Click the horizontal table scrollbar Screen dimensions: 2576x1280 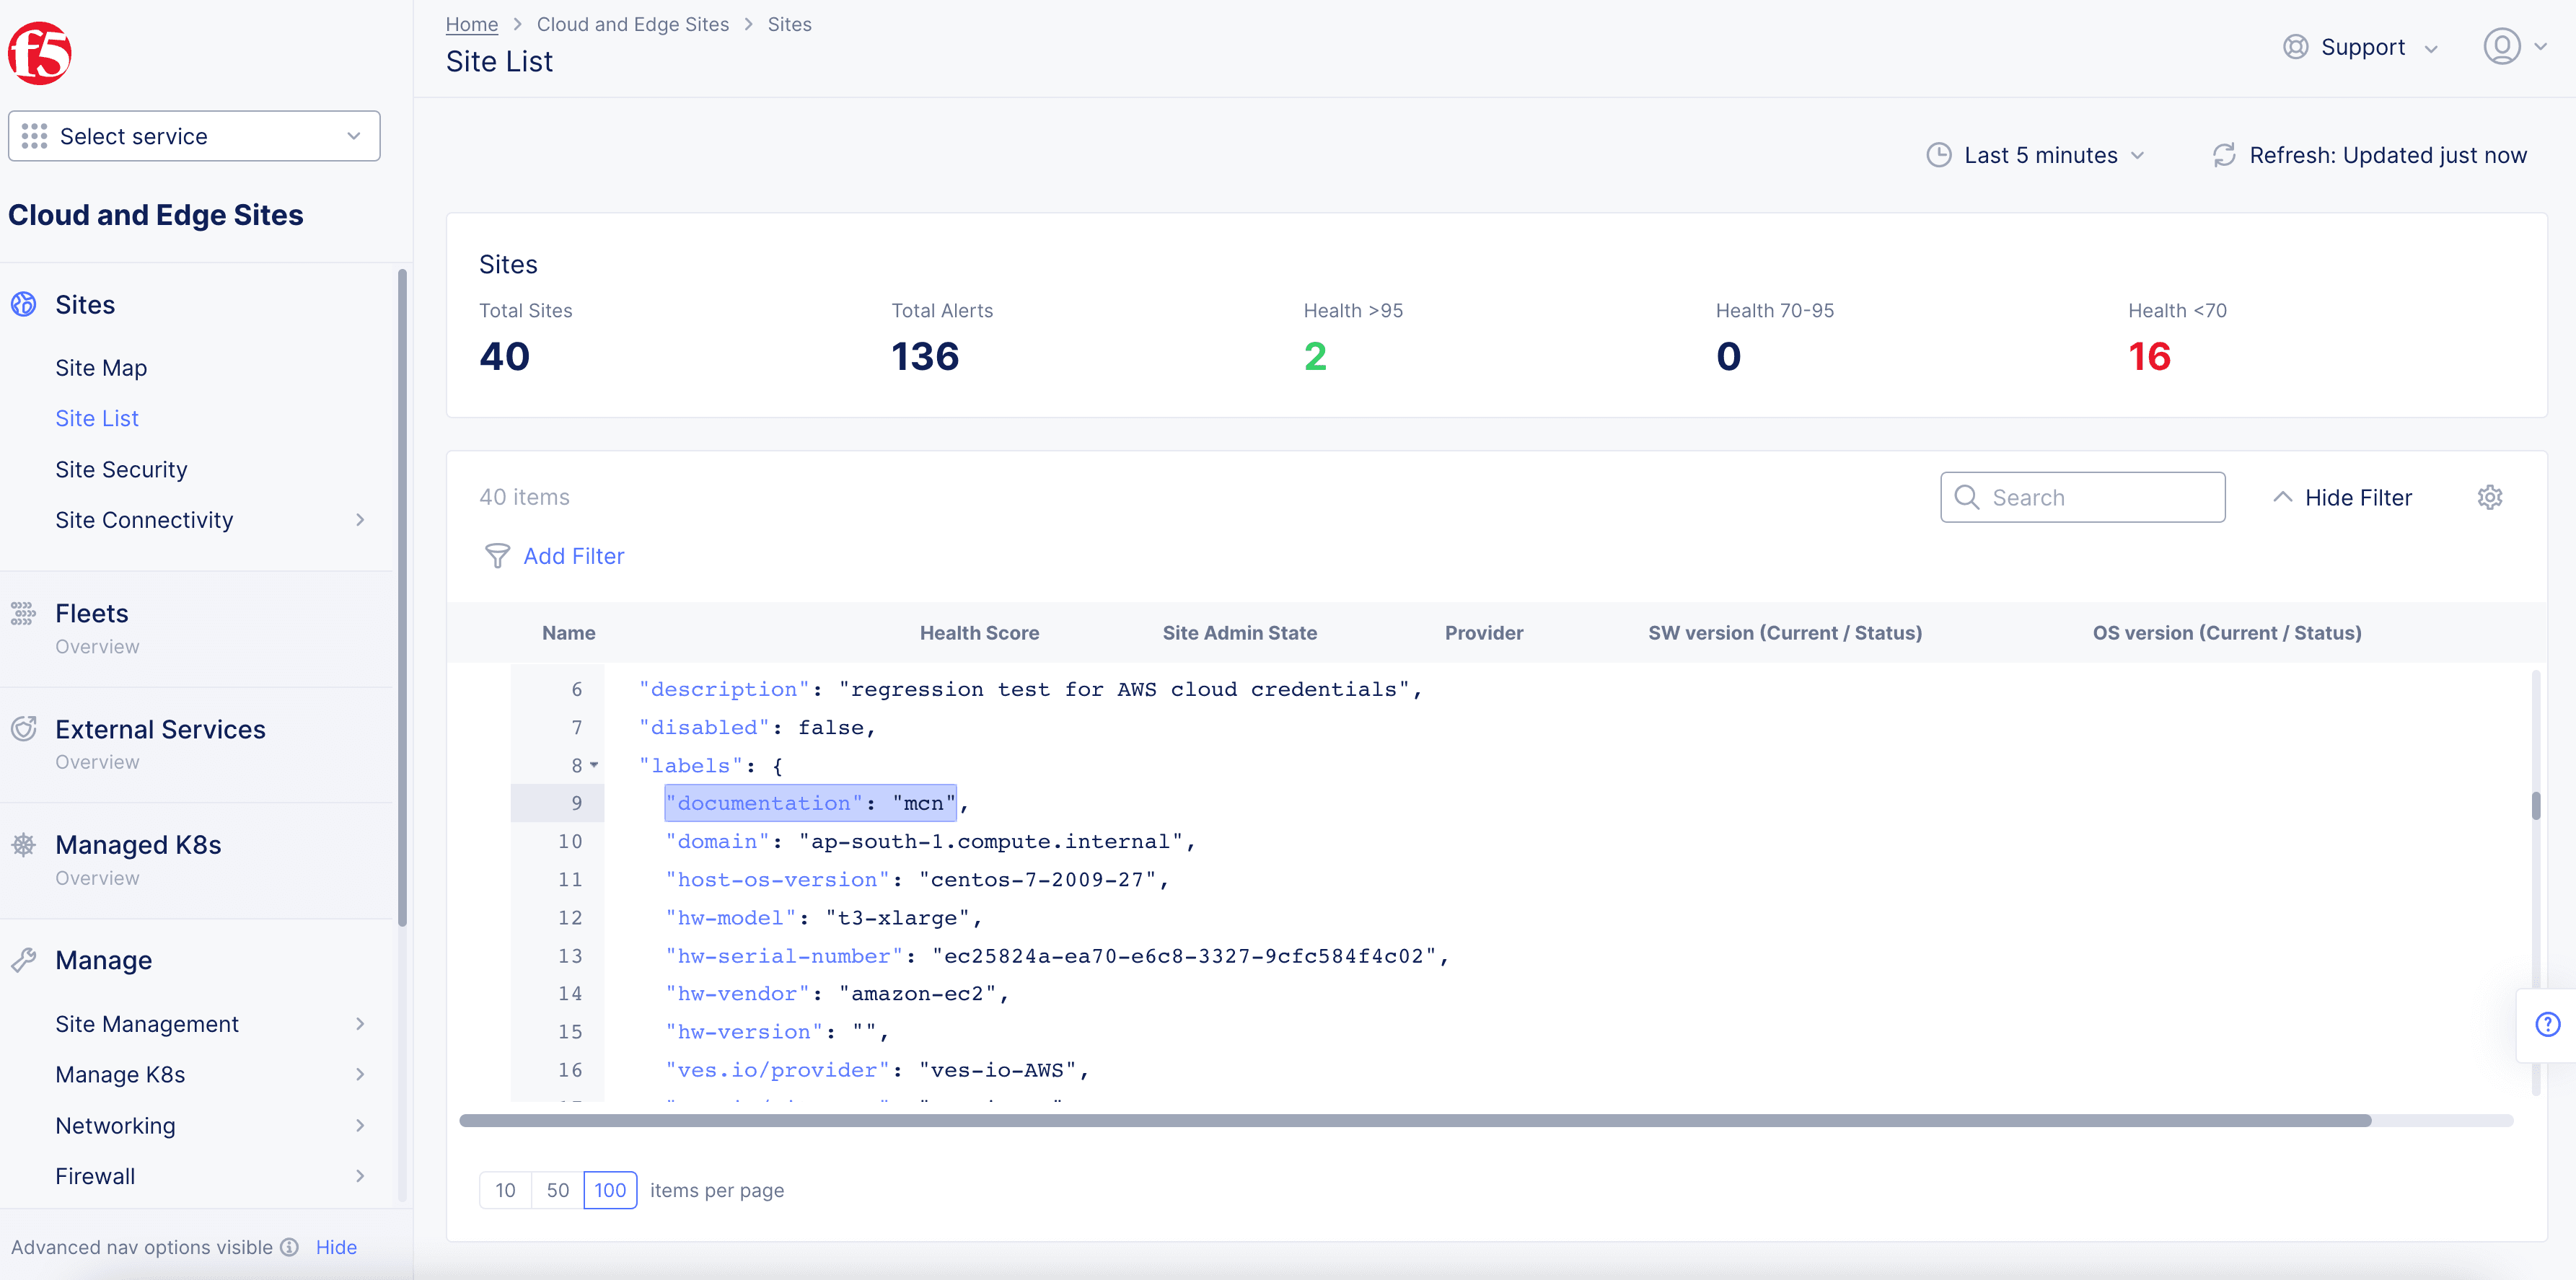coord(1415,1120)
